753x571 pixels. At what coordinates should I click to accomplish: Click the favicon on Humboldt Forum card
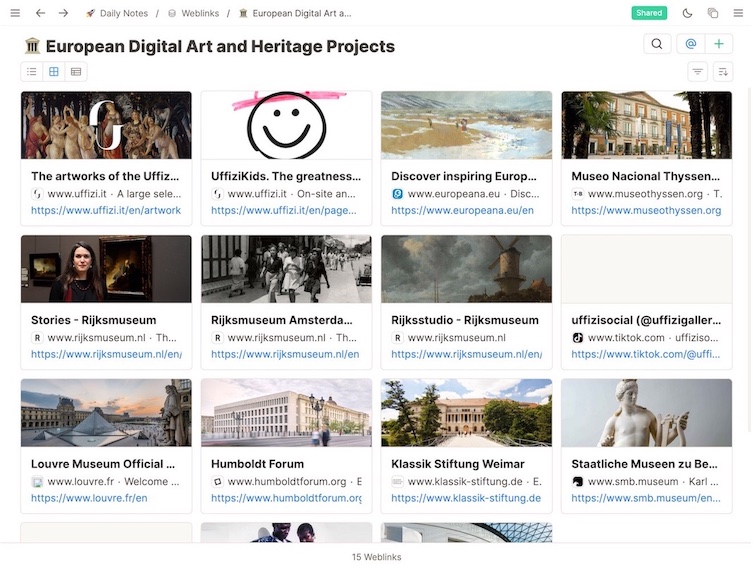(218, 481)
